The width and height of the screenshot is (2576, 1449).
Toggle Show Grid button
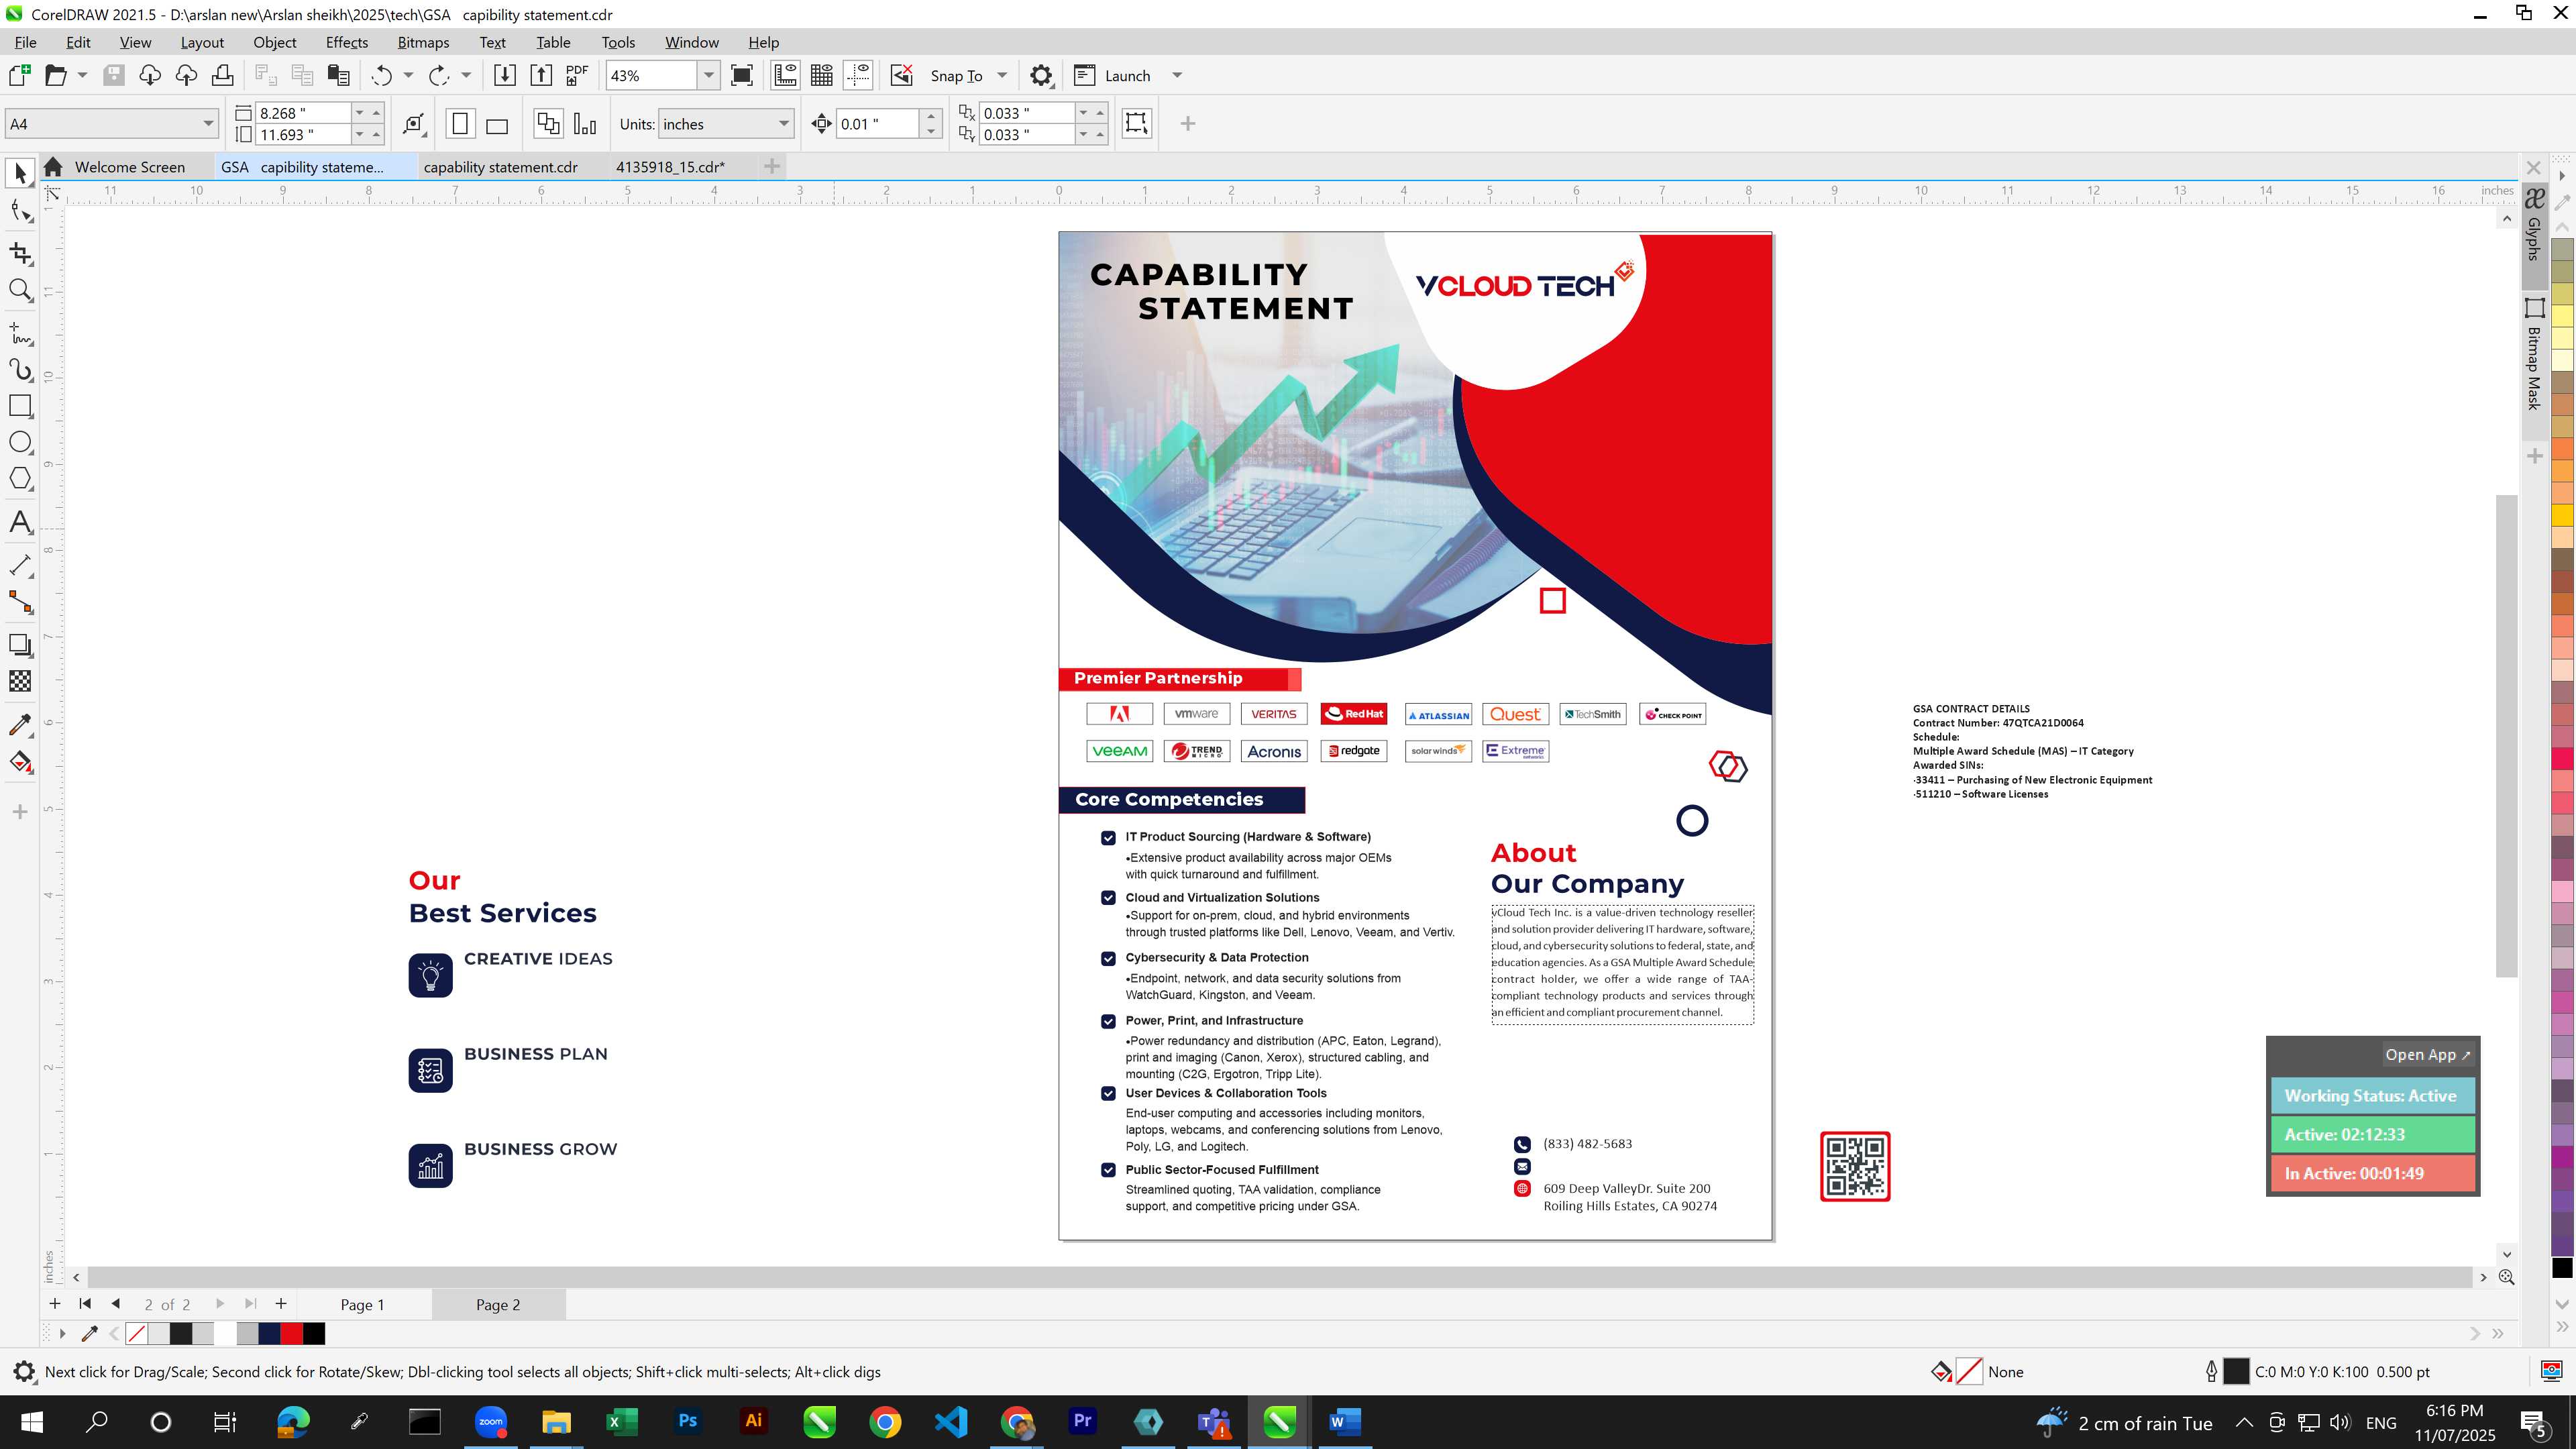822,75
